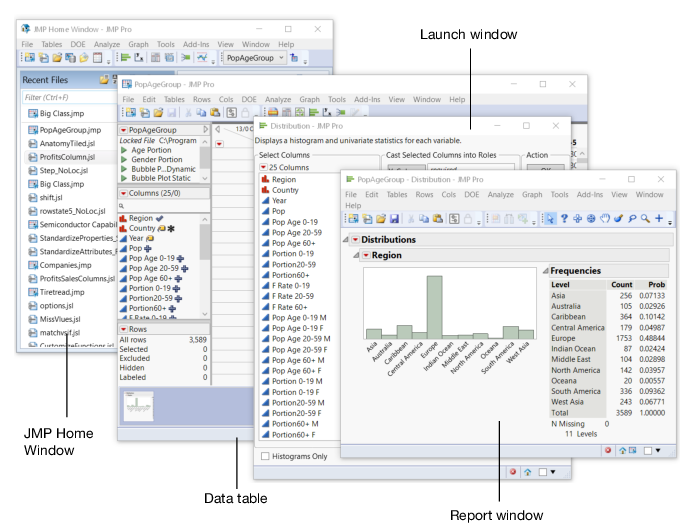682x531 pixels.
Task: Open Graph Builder chart icon in Home Window toolbar
Action: tap(202, 57)
